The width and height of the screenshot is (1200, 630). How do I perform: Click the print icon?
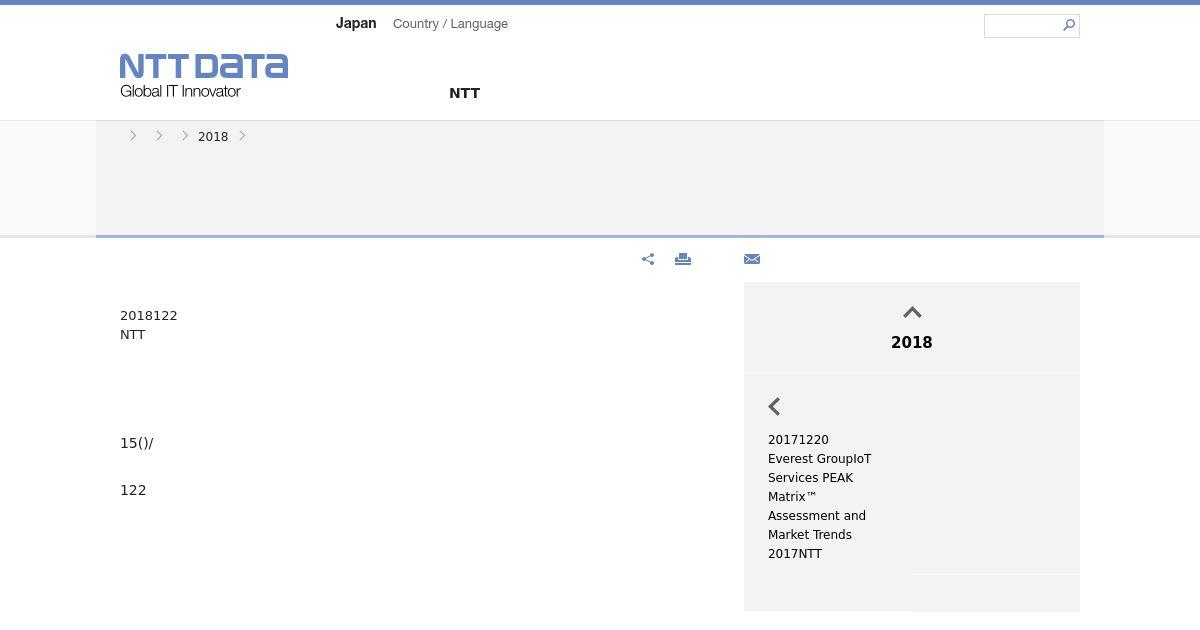point(683,259)
